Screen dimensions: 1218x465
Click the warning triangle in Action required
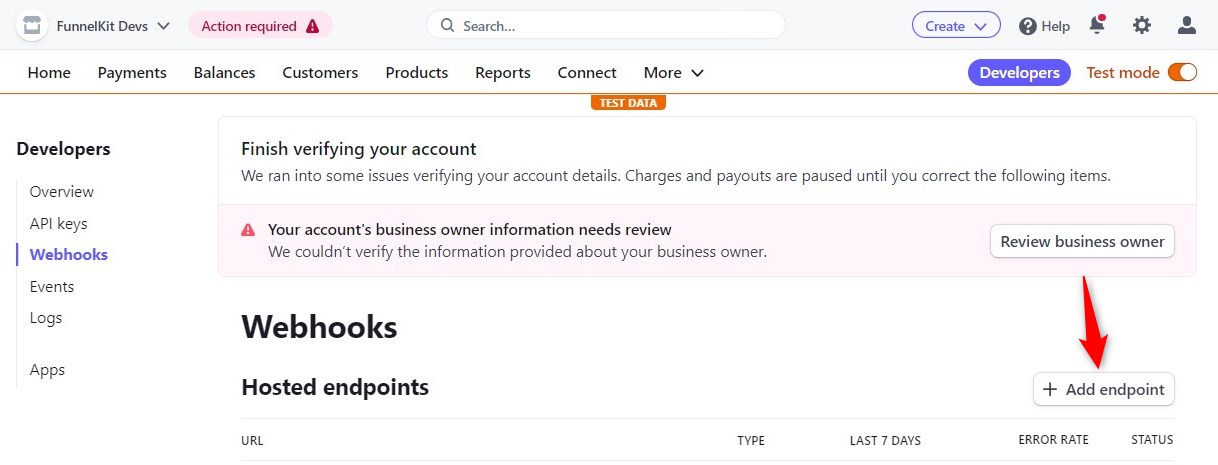[313, 26]
